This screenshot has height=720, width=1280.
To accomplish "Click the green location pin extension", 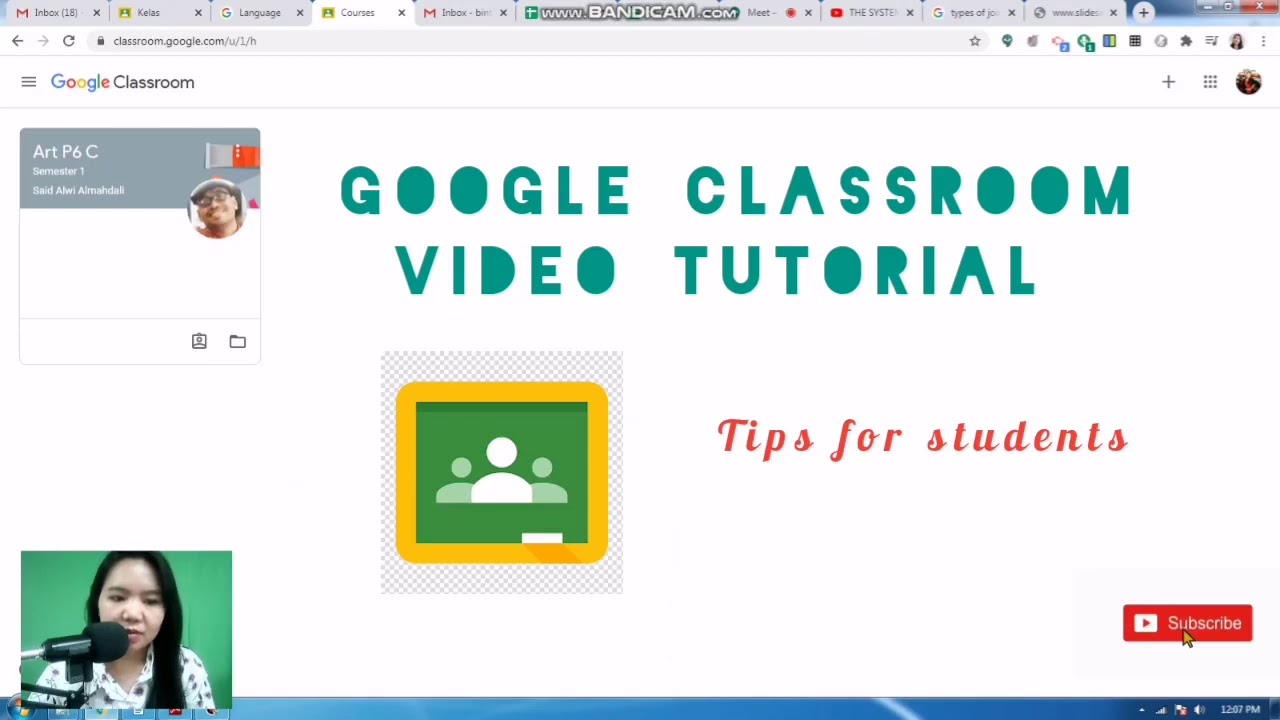I will pos(1007,41).
